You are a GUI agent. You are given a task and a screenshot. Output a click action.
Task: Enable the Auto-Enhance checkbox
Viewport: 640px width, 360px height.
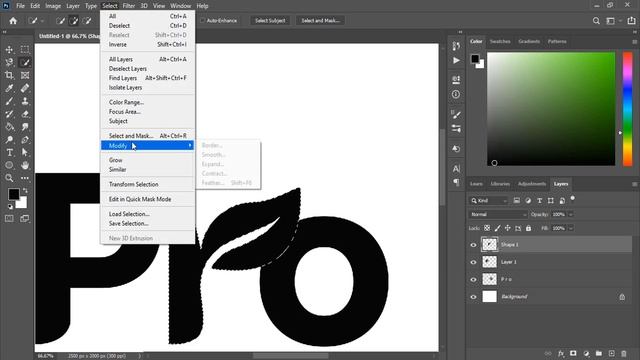tap(202, 20)
